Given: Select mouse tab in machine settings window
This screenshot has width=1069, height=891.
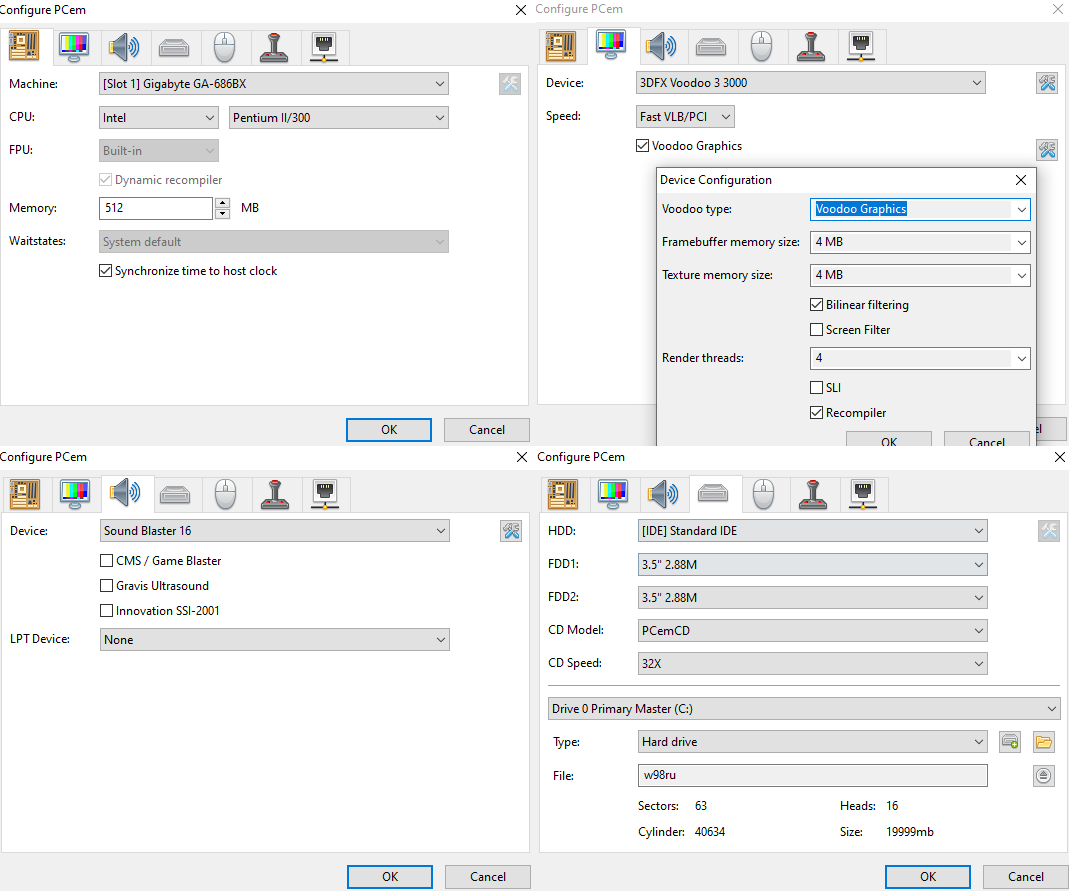Looking at the screenshot, I should [224, 46].
